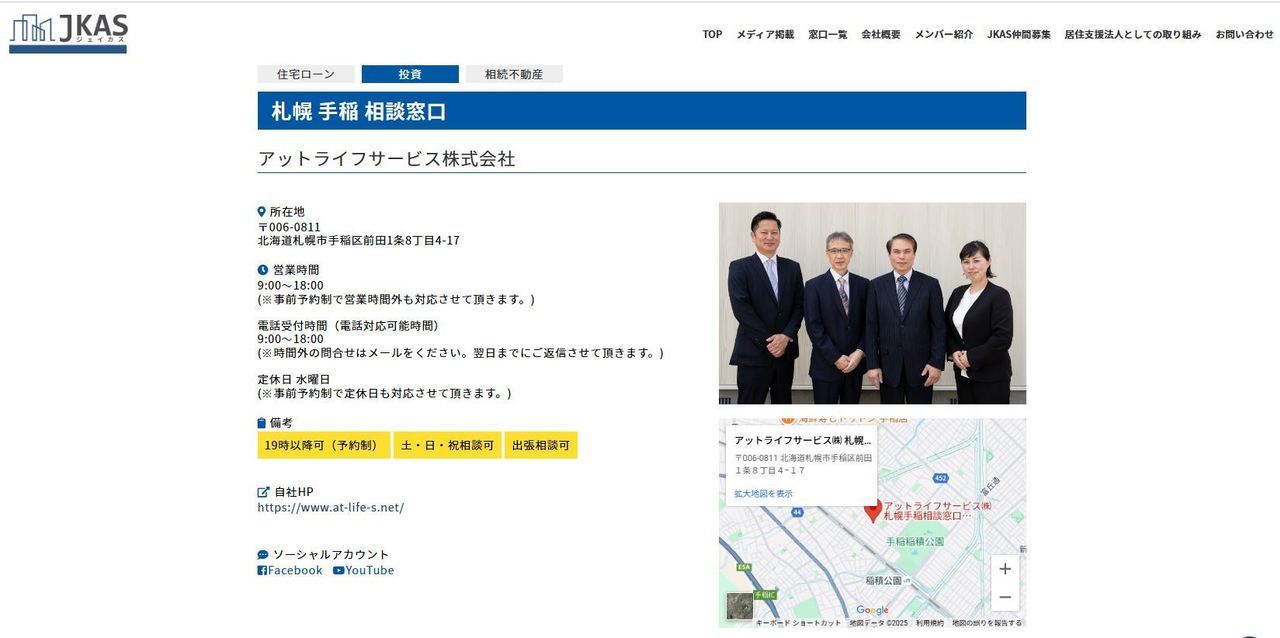The image size is (1280, 638).
Task: Zoom in on the map
Action: point(1005,569)
